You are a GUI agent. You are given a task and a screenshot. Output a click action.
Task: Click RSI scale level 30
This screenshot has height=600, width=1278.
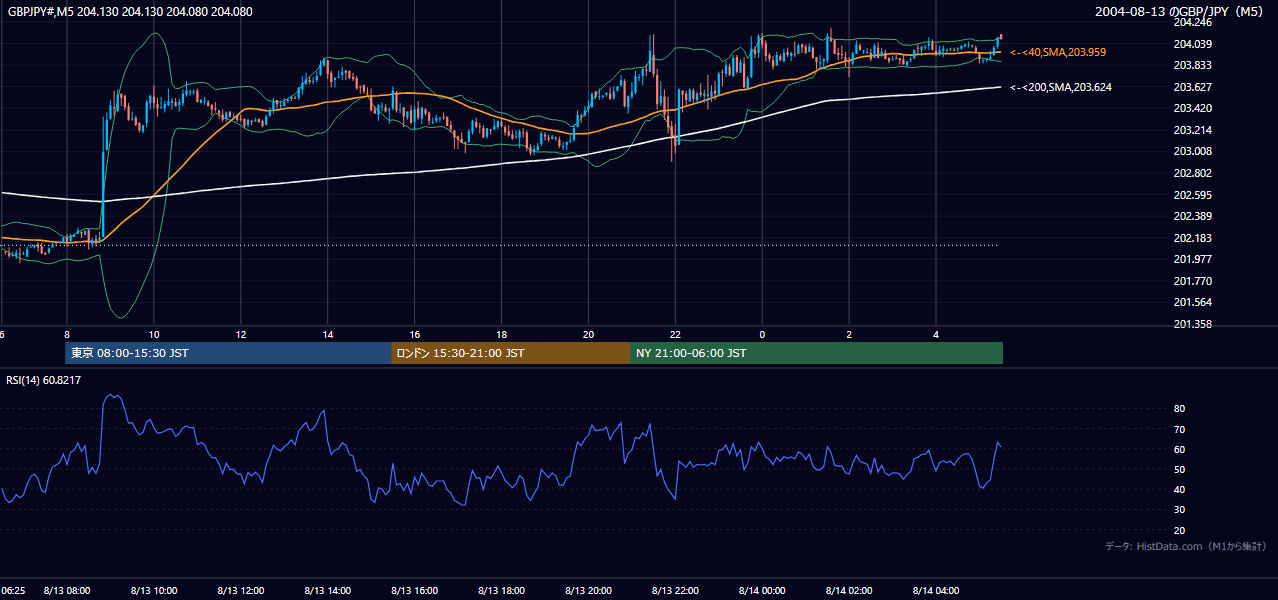click(1179, 510)
